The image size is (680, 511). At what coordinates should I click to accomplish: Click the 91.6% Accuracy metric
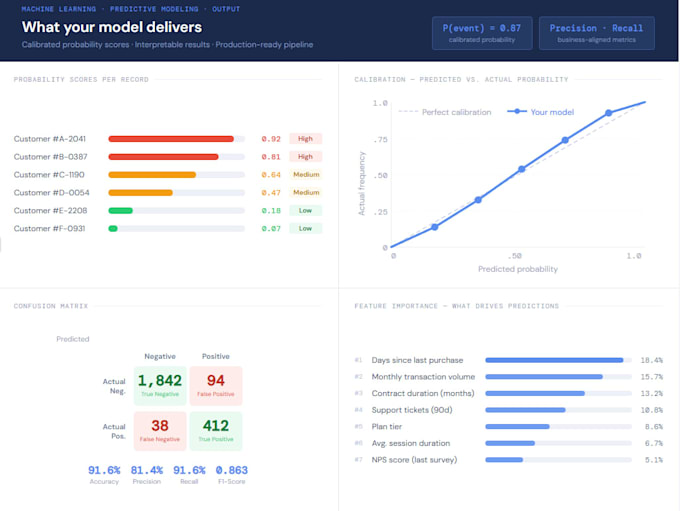(x=104, y=475)
